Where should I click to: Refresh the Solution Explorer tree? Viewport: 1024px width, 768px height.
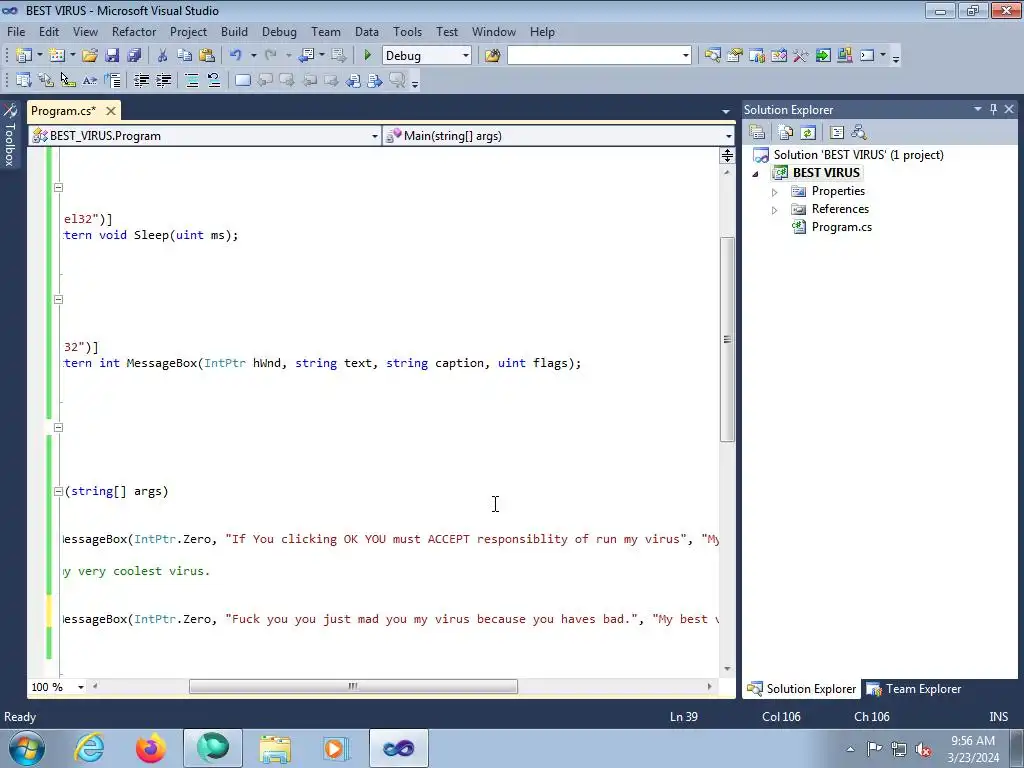pyautogui.click(x=808, y=133)
